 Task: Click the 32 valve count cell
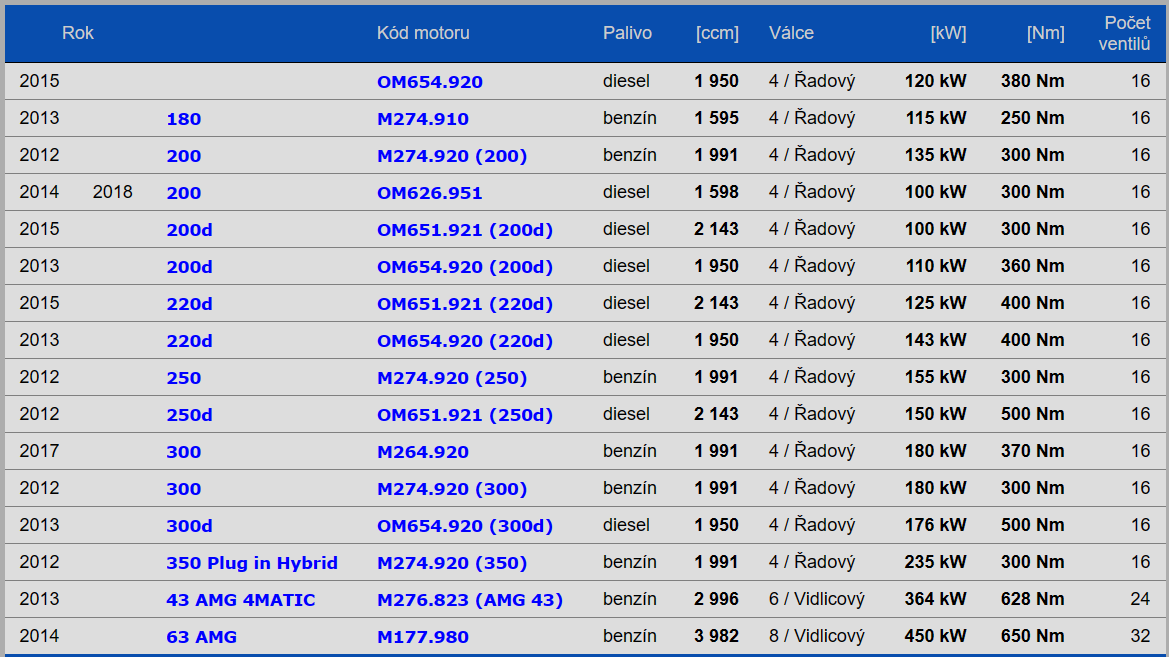pyautogui.click(x=1141, y=636)
